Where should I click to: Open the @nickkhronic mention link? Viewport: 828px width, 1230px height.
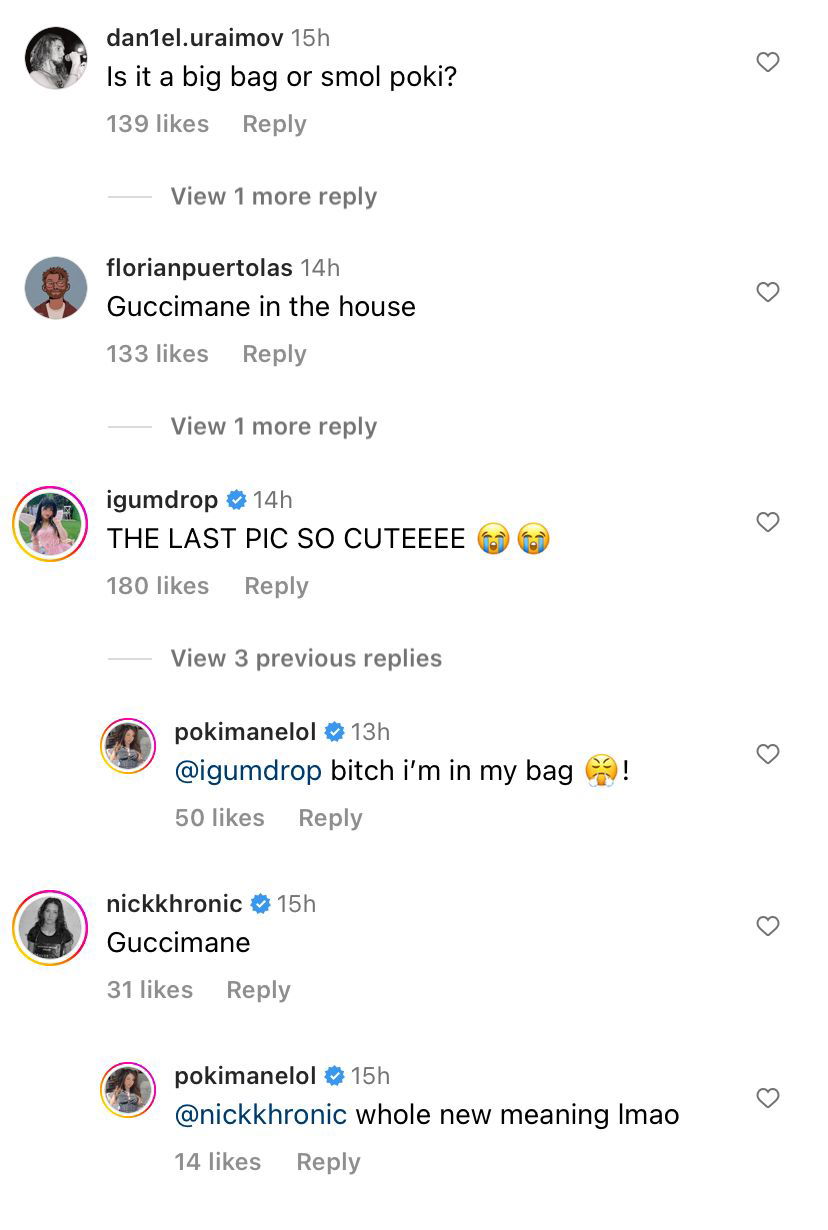click(x=260, y=1115)
